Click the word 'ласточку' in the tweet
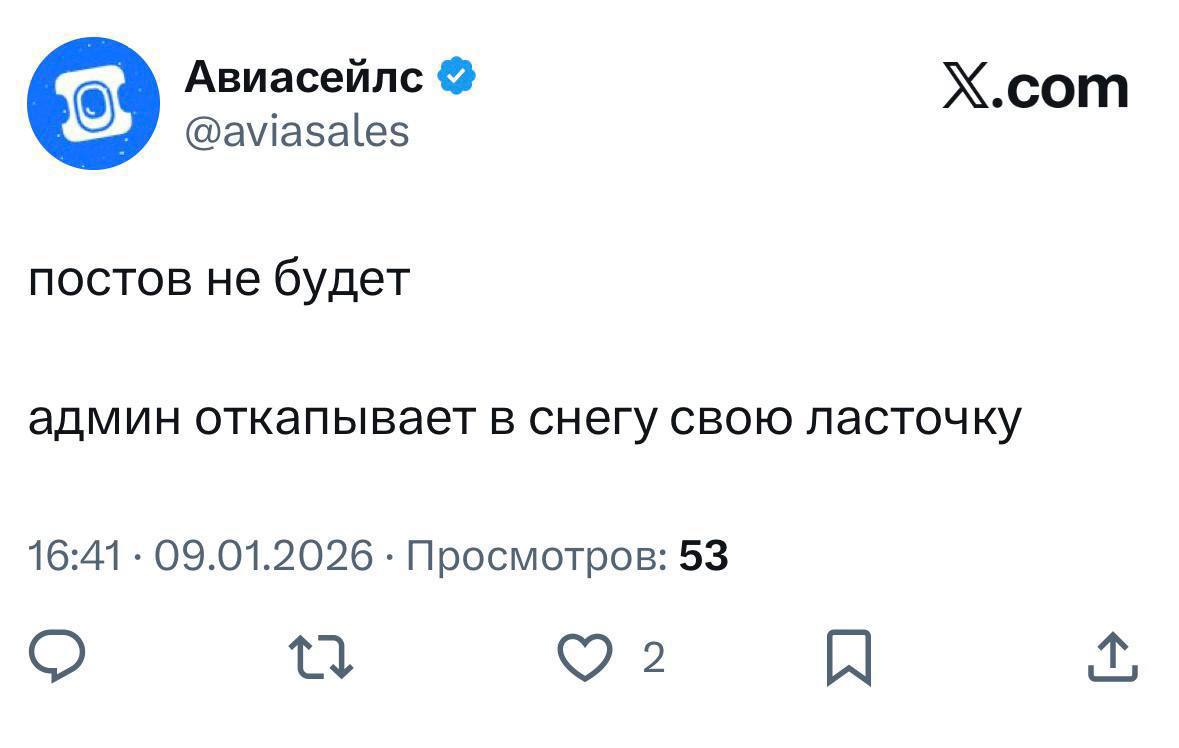Viewport: 1179px width, 748px height. coord(913,420)
